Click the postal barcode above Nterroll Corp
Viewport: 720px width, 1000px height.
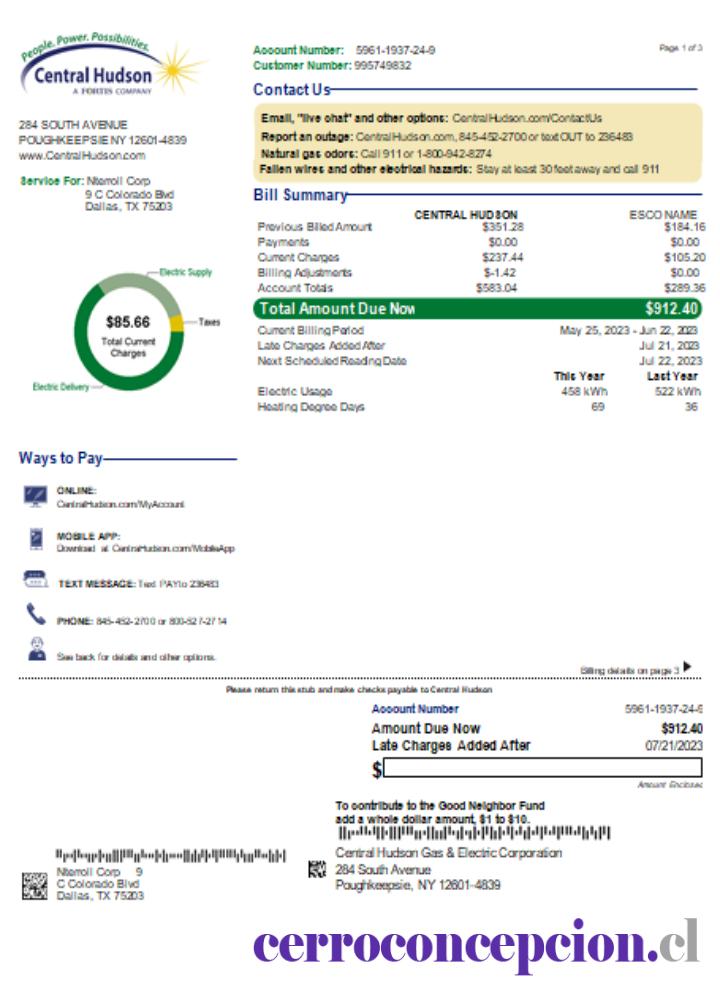[170, 855]
